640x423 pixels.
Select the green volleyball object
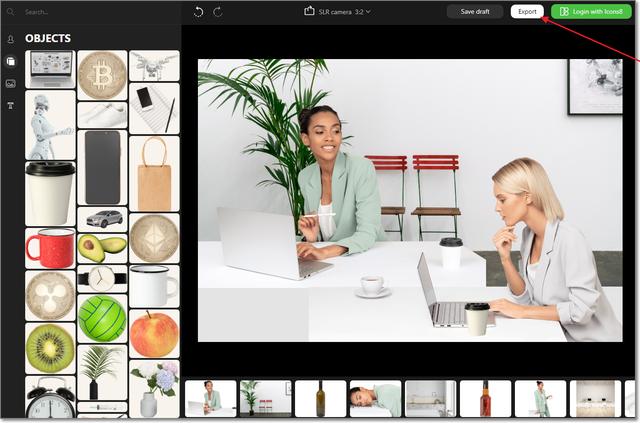(x=101, y=317)
